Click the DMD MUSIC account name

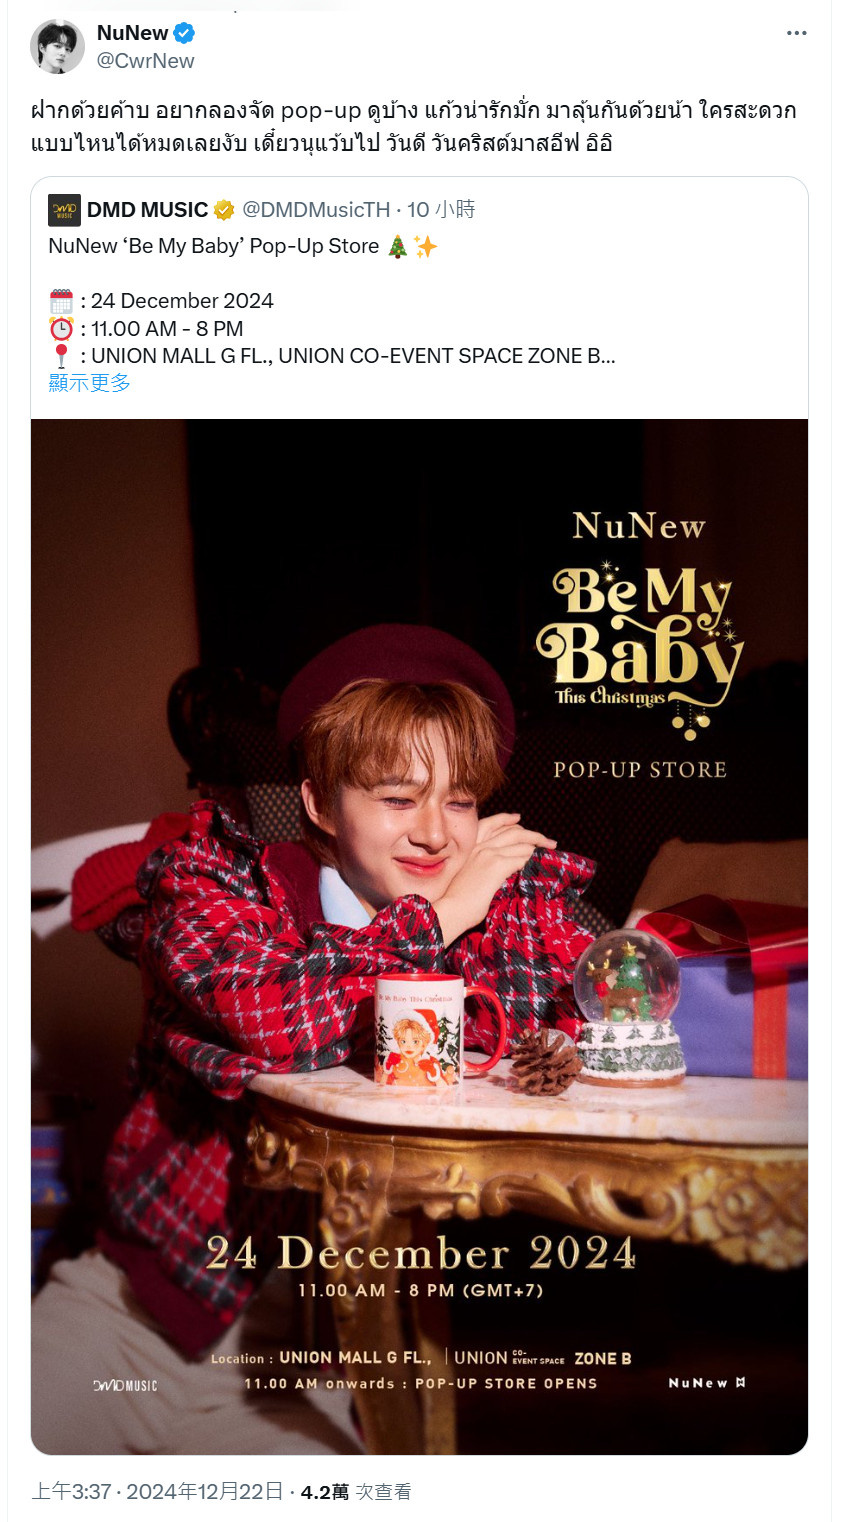tap(147, 210)
